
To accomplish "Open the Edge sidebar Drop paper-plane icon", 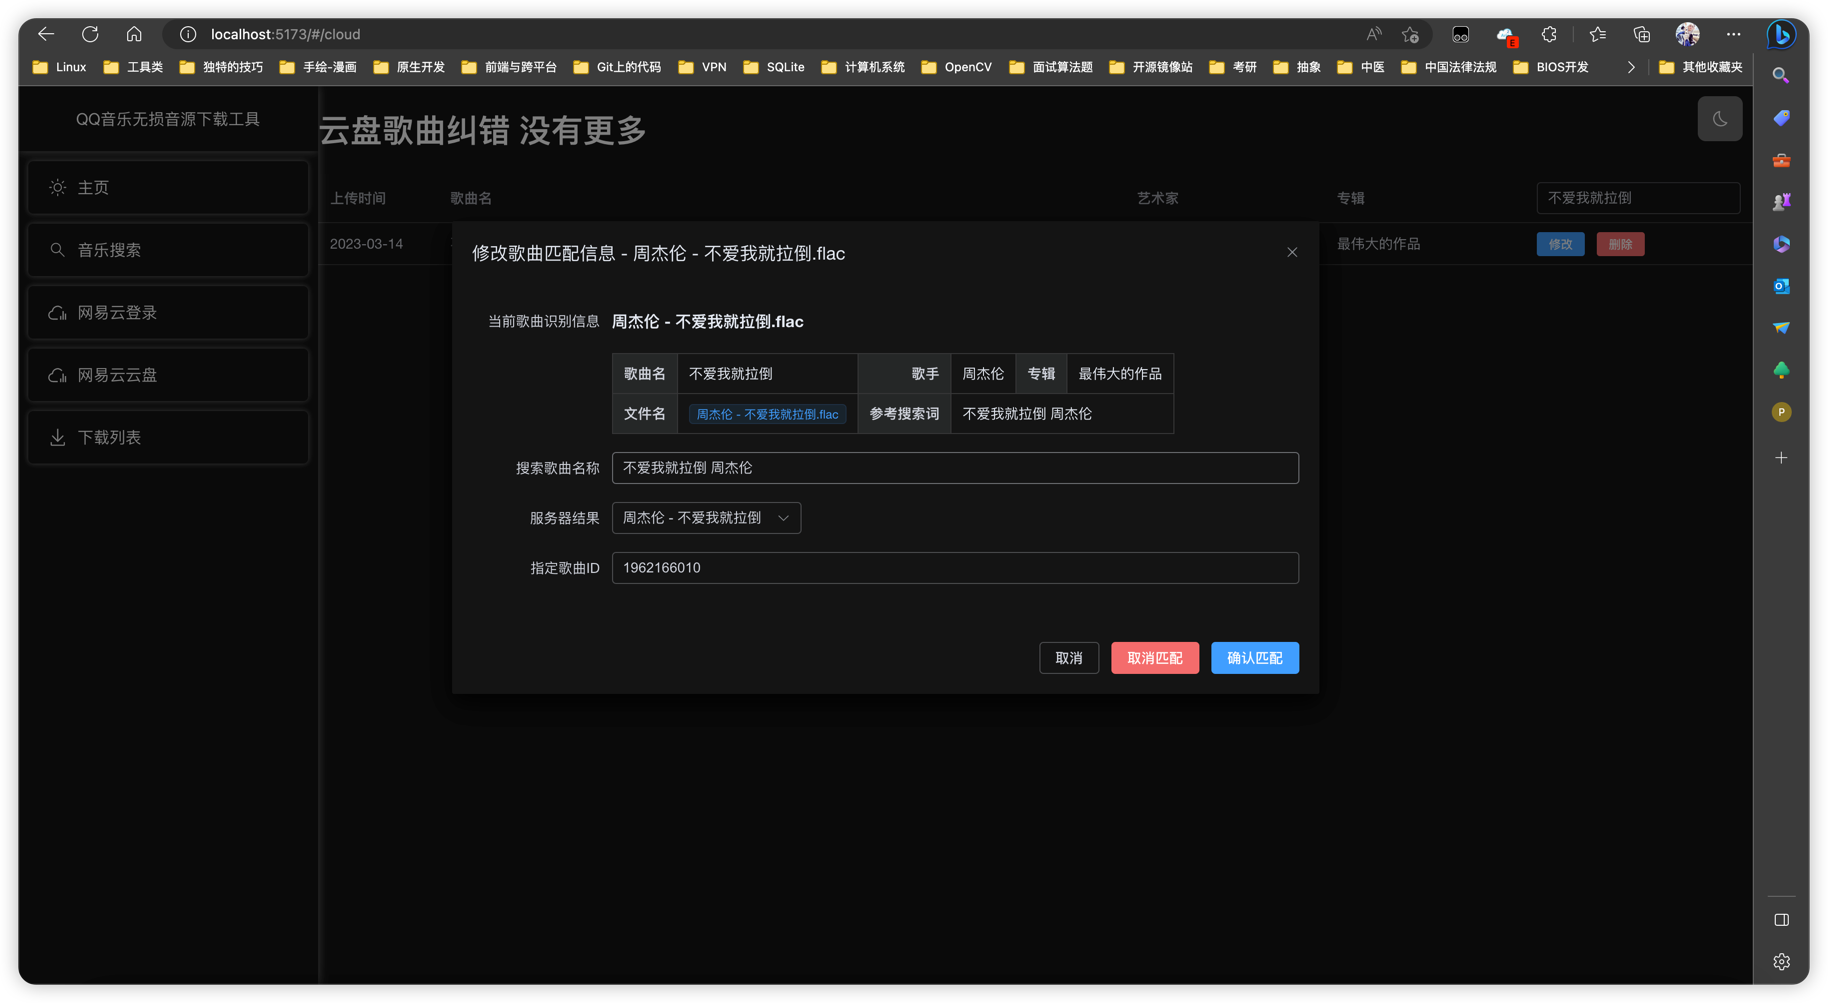I will (x=1781, y=328).
